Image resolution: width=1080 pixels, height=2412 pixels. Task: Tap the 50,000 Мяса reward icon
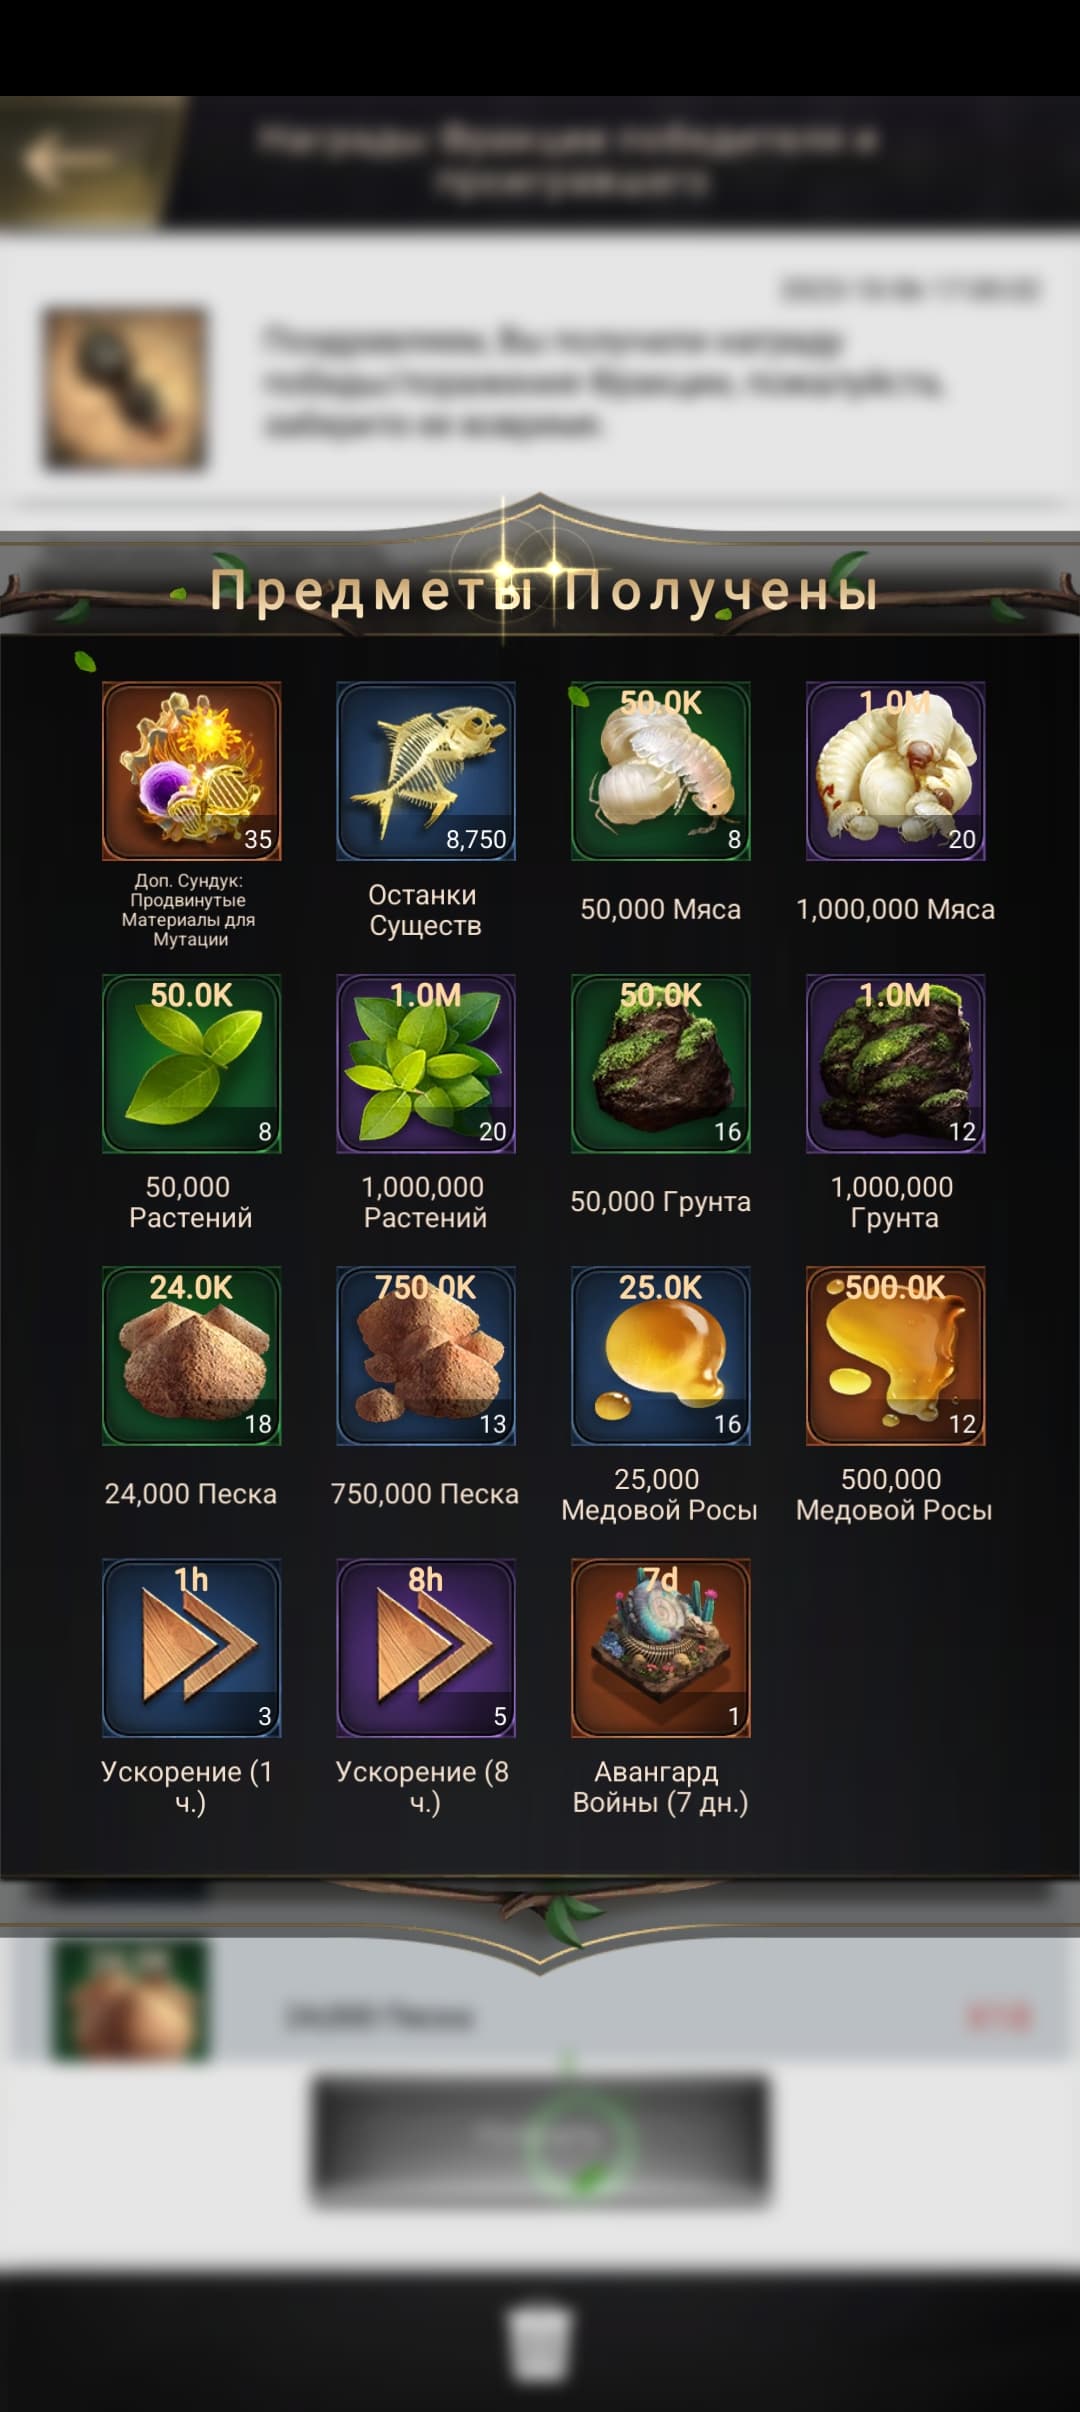pos(661,771)
